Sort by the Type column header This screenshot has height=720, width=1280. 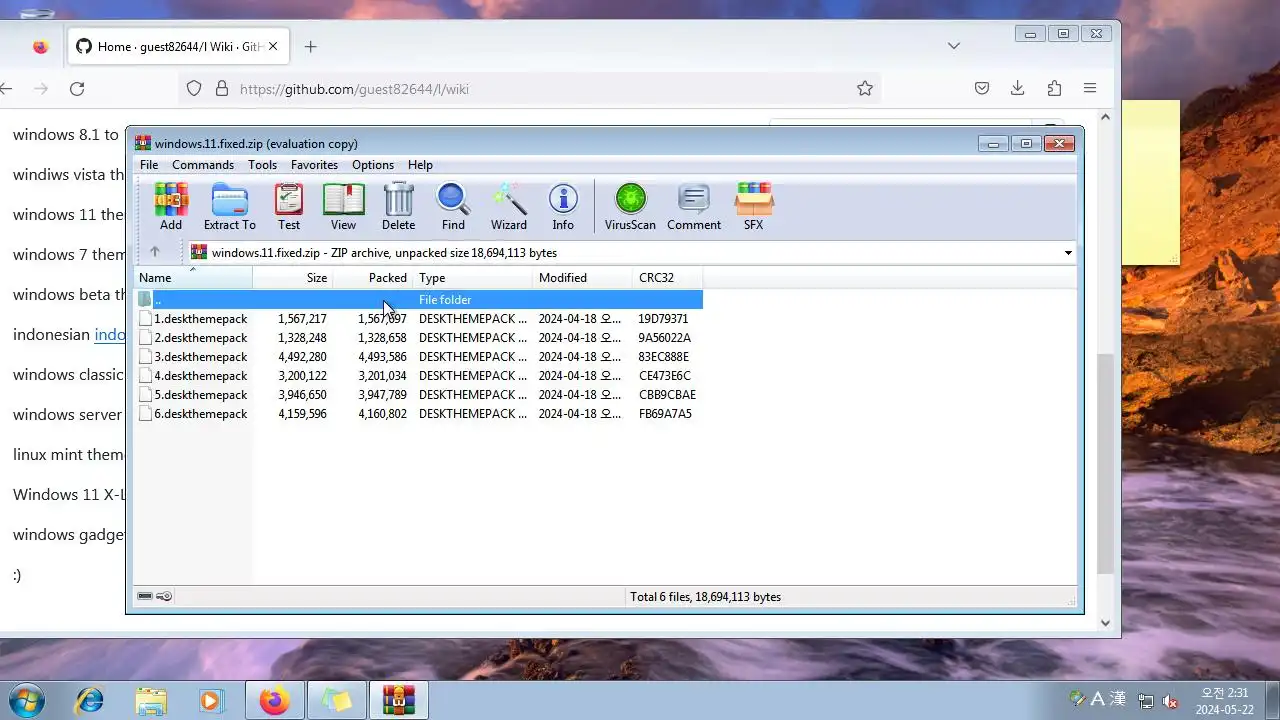(473, 278)
